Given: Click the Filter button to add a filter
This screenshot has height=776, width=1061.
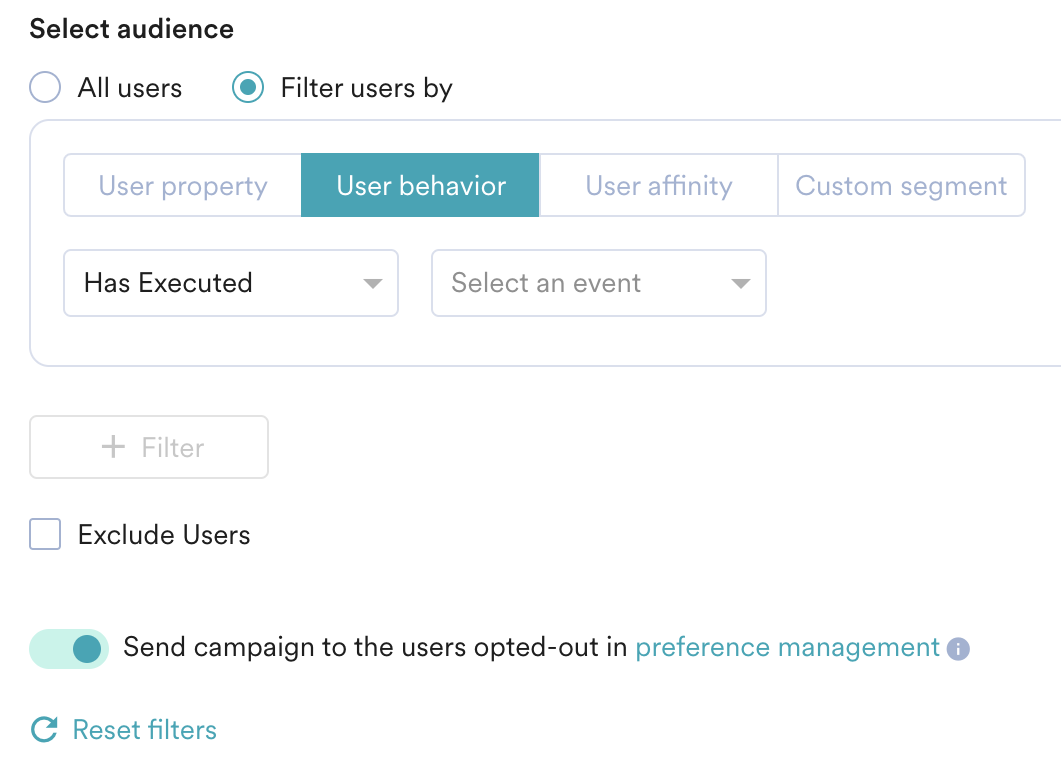Looking at the screenshot, I should [x=148, y=446].
